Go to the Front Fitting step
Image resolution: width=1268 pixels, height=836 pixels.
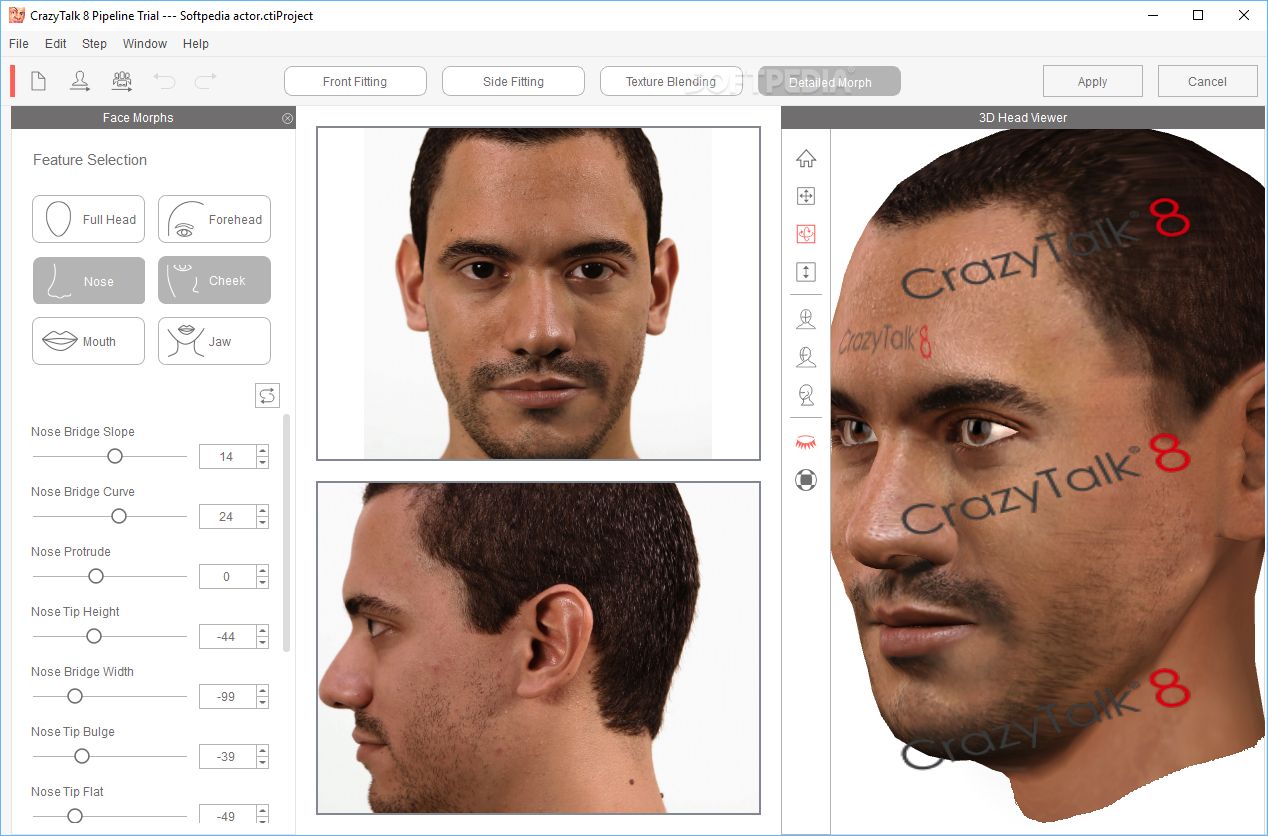(x=355, y=82)
